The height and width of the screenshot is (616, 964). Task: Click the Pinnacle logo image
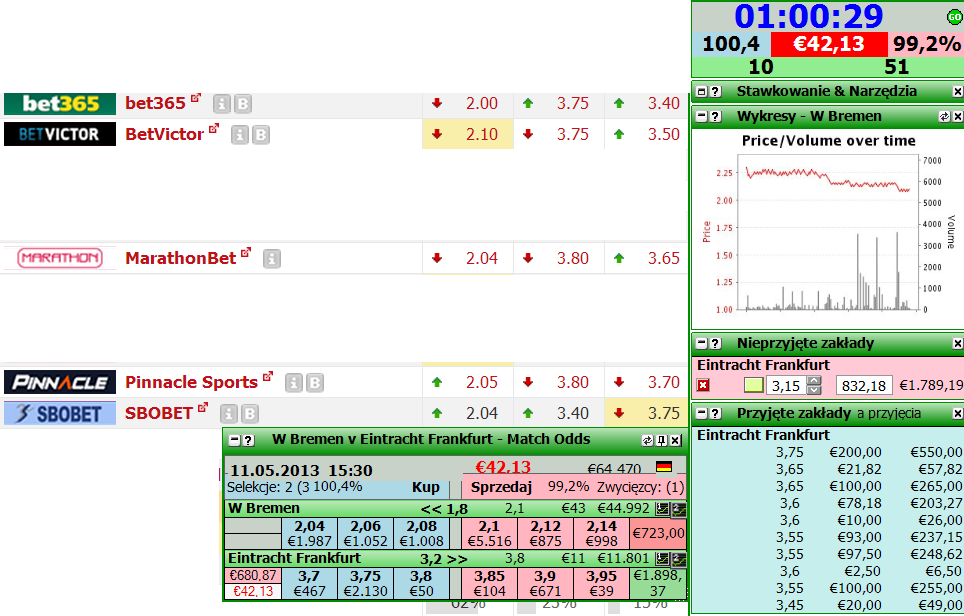point(60,382)
